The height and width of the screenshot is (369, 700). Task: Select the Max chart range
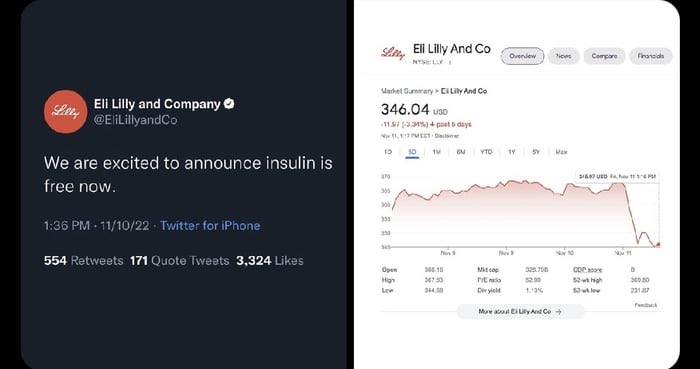pos(561,152)
